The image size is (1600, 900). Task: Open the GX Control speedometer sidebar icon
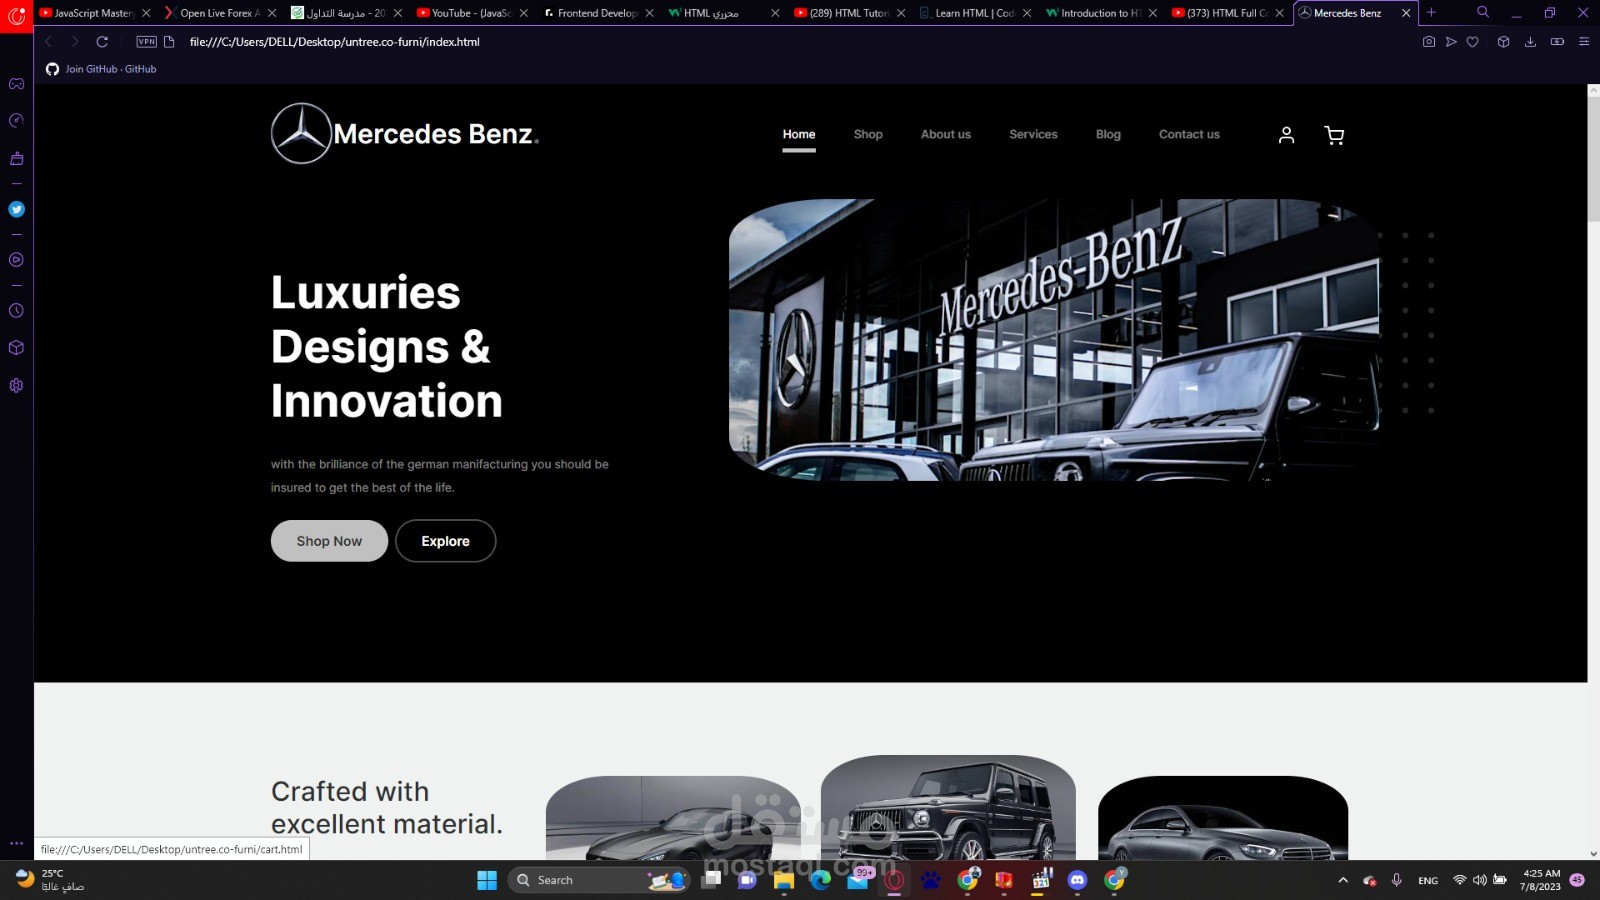pos(16,121)
